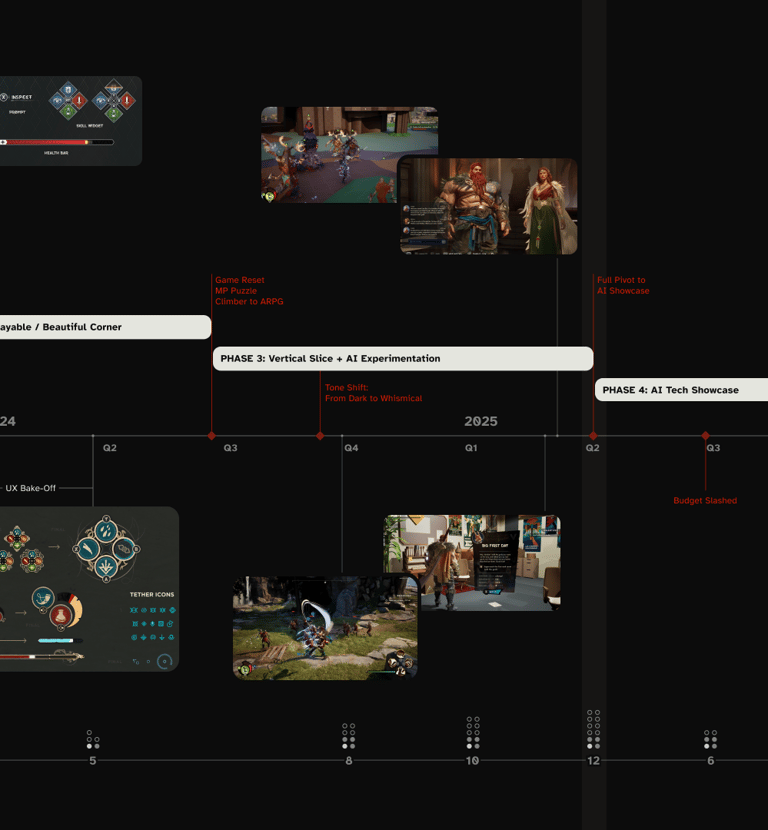Click the plant burst ability icon in the wheel
Image resolution: width=768 pixels, height=830 pixels.
pyautogui.click(x=106, y=568)
